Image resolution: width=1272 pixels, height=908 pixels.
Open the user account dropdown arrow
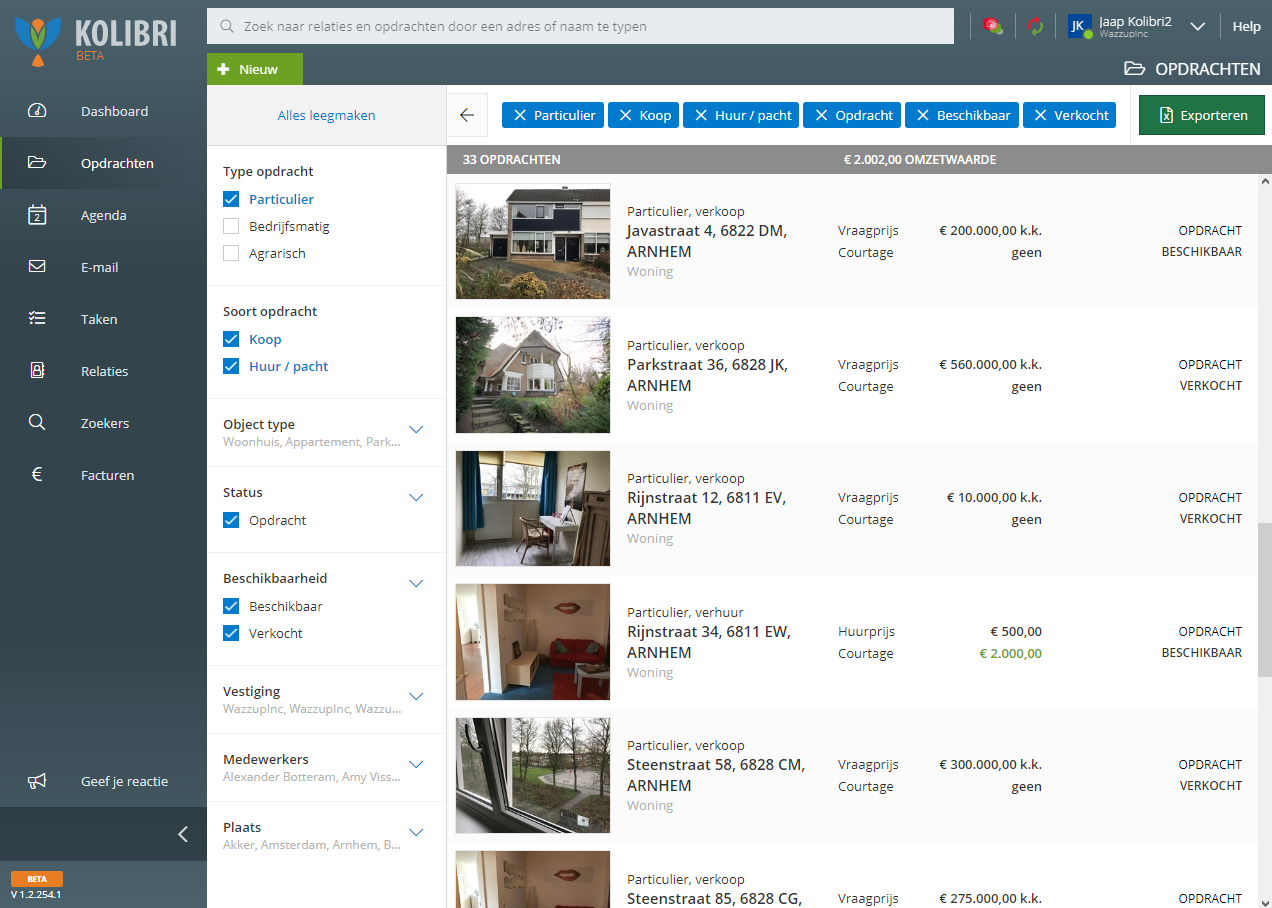(x=1198, y=27)
